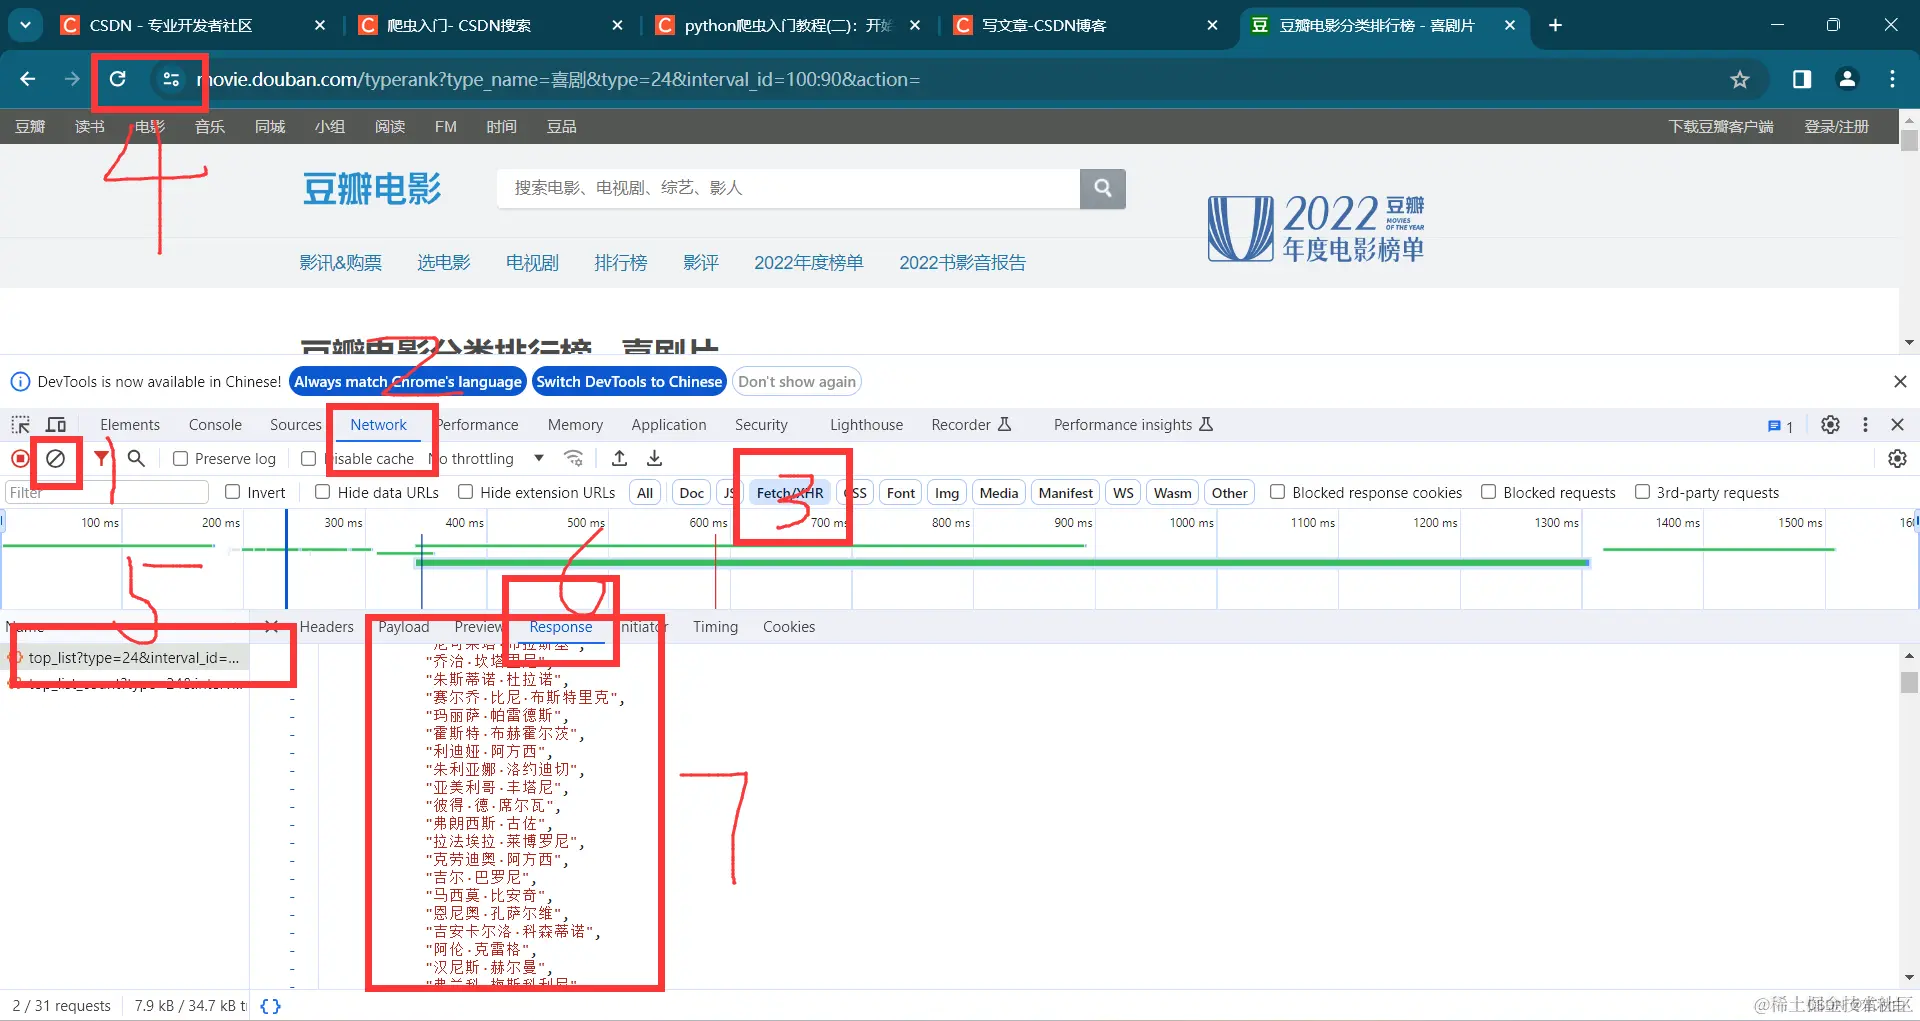Open Chrome profile menu
The image size is (1920, 1021).
pyautogui.click(x=1847, y=79)
